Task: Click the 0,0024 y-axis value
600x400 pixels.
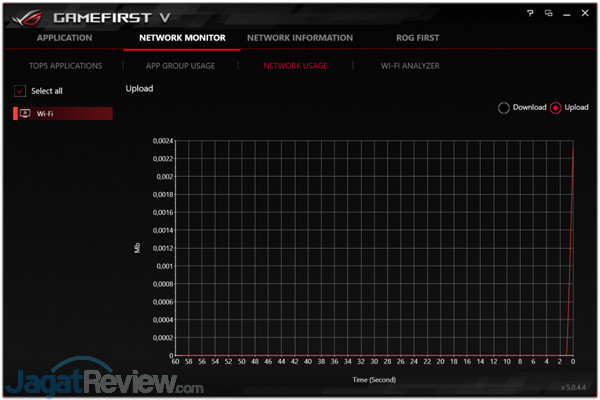Action: coord(163,141)
